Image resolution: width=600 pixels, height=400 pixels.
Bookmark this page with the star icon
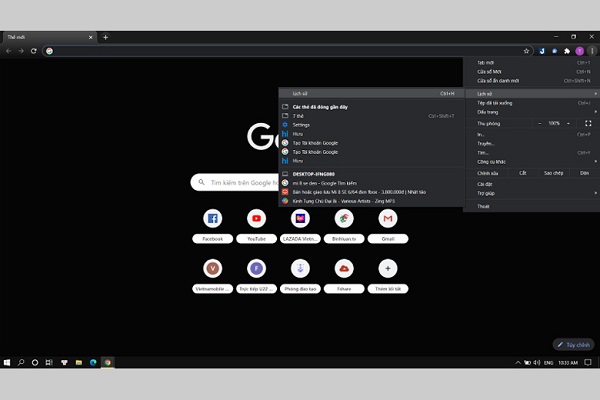527,51
